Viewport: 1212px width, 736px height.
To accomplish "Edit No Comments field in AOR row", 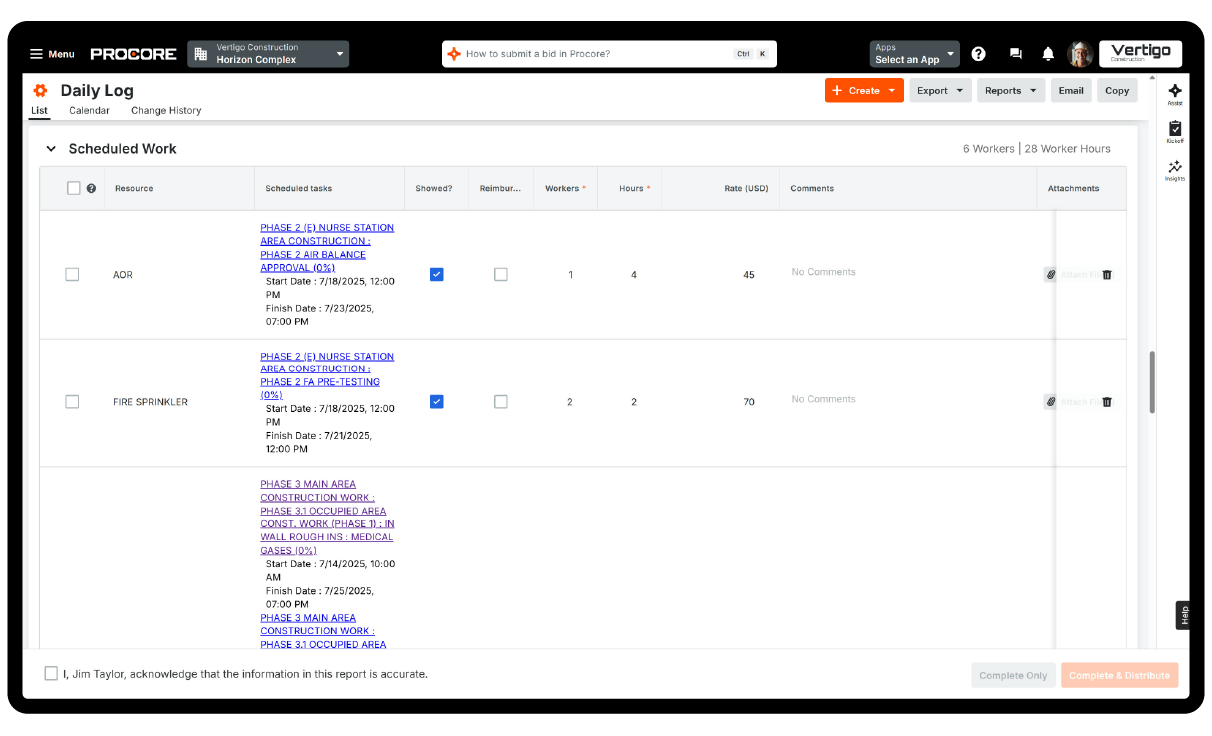I will coord(823,272).
